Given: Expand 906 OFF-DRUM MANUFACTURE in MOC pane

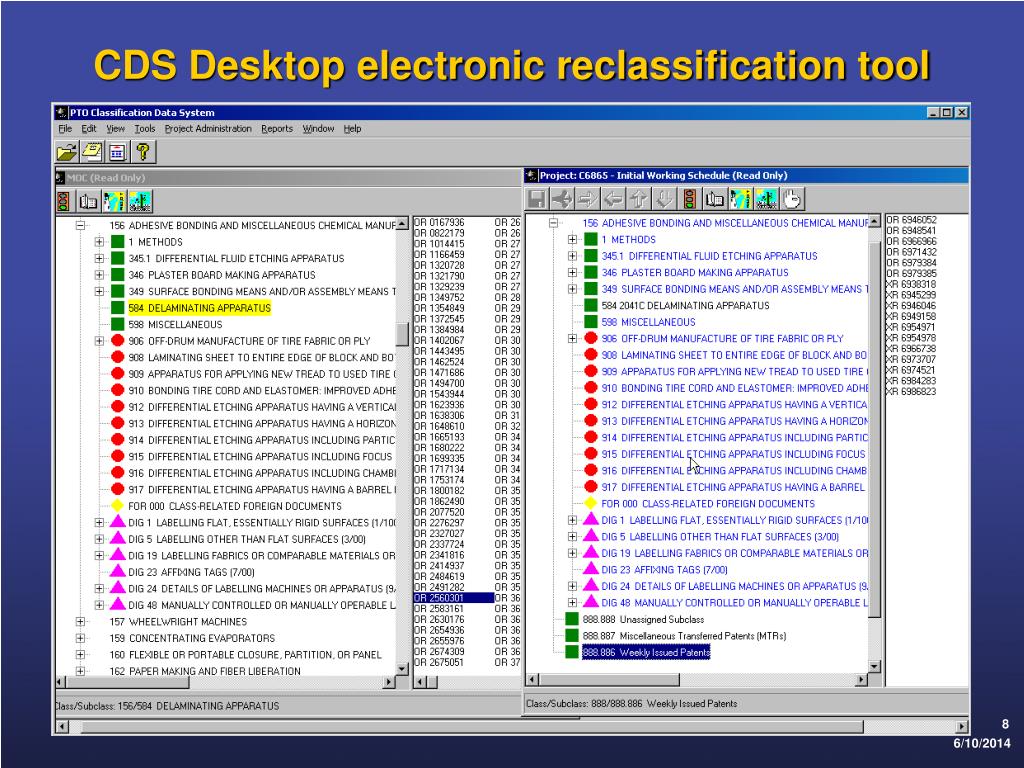Looking at the screenshot, I should (99, 341).
